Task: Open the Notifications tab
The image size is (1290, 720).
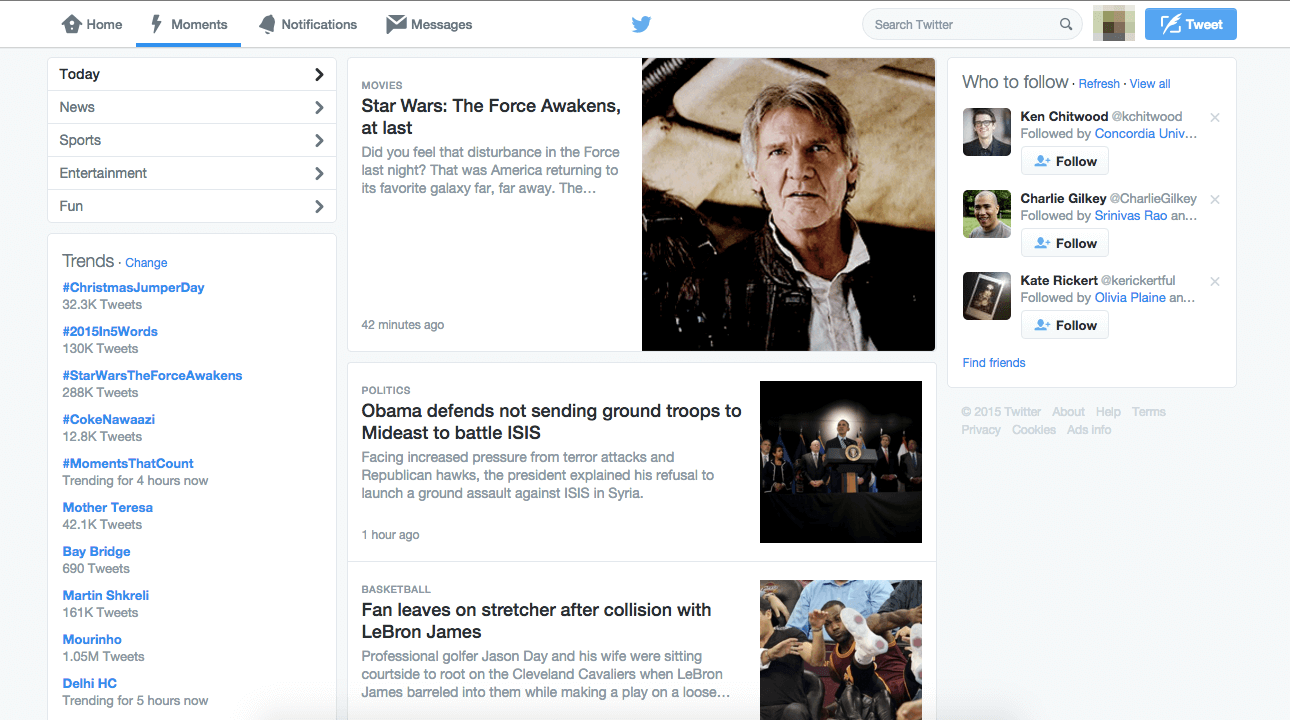Action: pos(308,24)
